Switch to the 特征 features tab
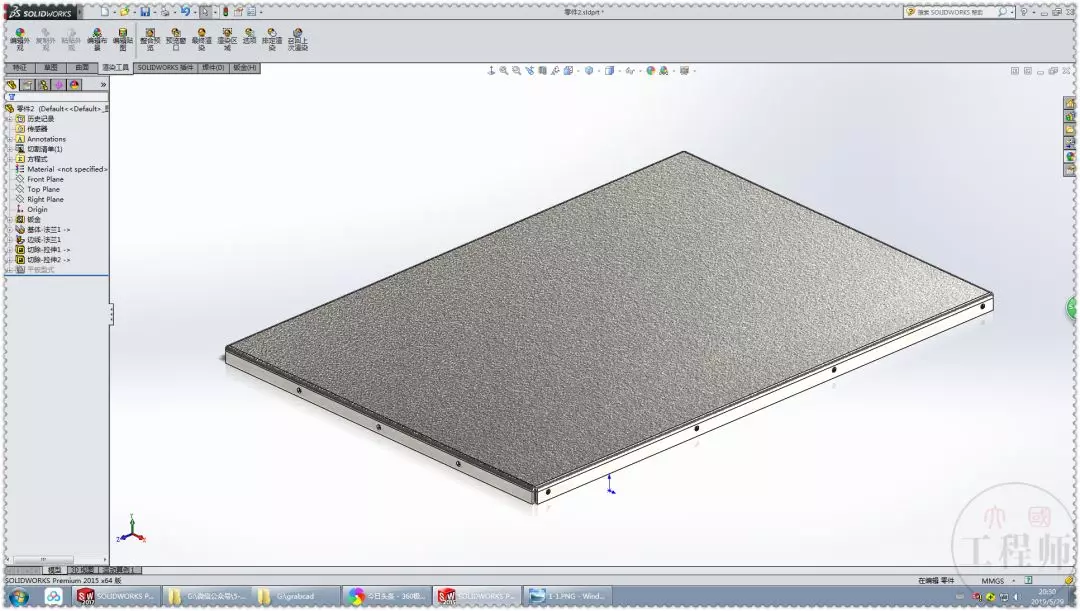This screenshot has width=1080, height=611. (x=20, y=68)
